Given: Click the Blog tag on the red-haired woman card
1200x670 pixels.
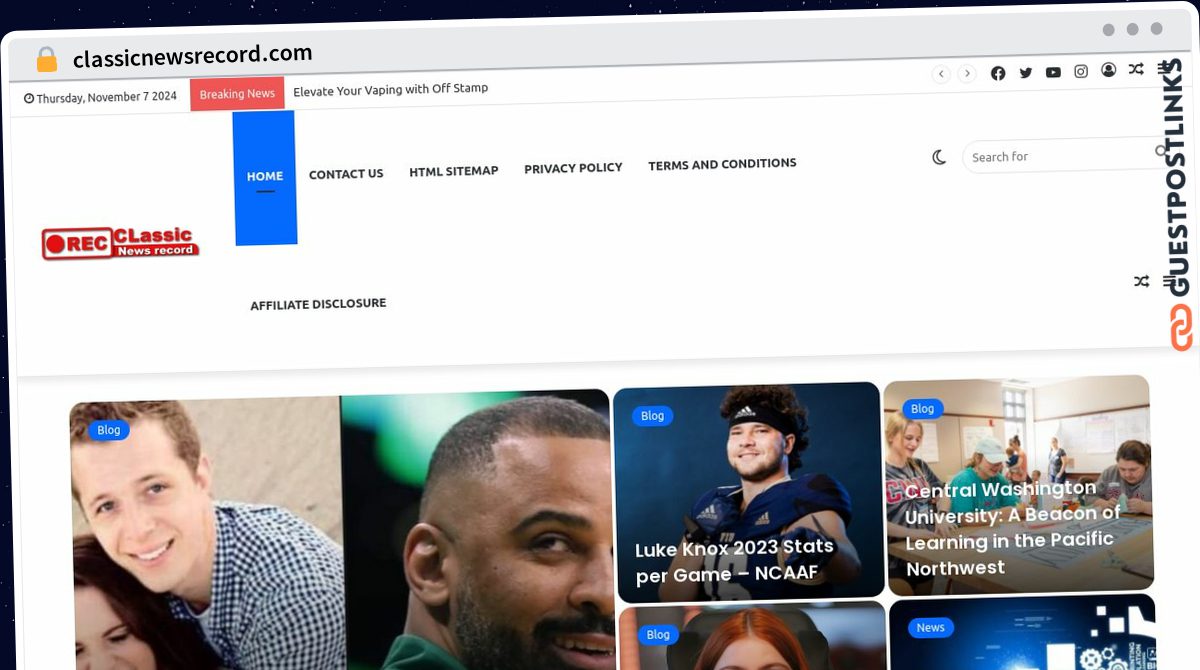Looking at the screenshot, I should coord(658,635).
